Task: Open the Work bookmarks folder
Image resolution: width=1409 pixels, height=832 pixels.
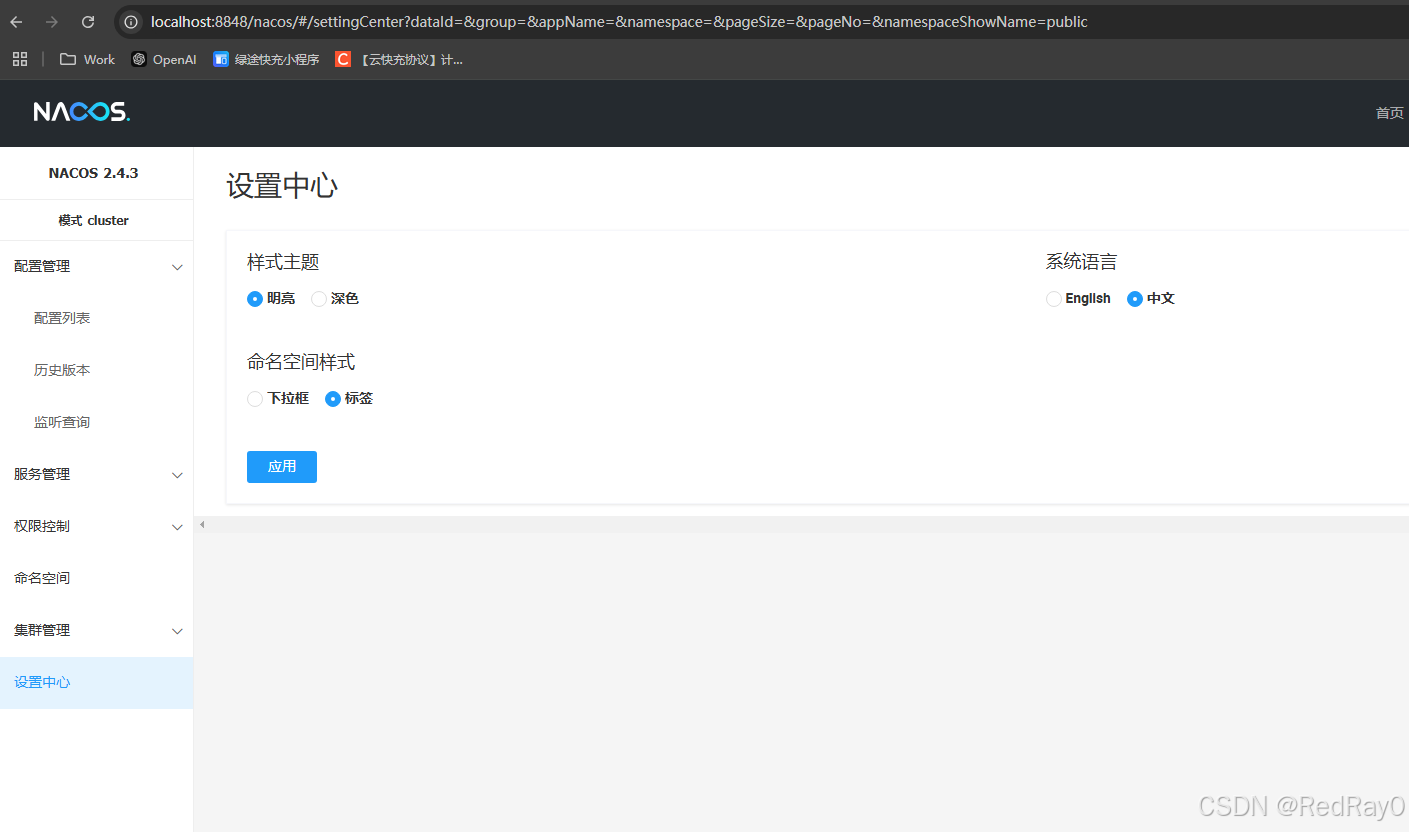Action: point(87,59)
